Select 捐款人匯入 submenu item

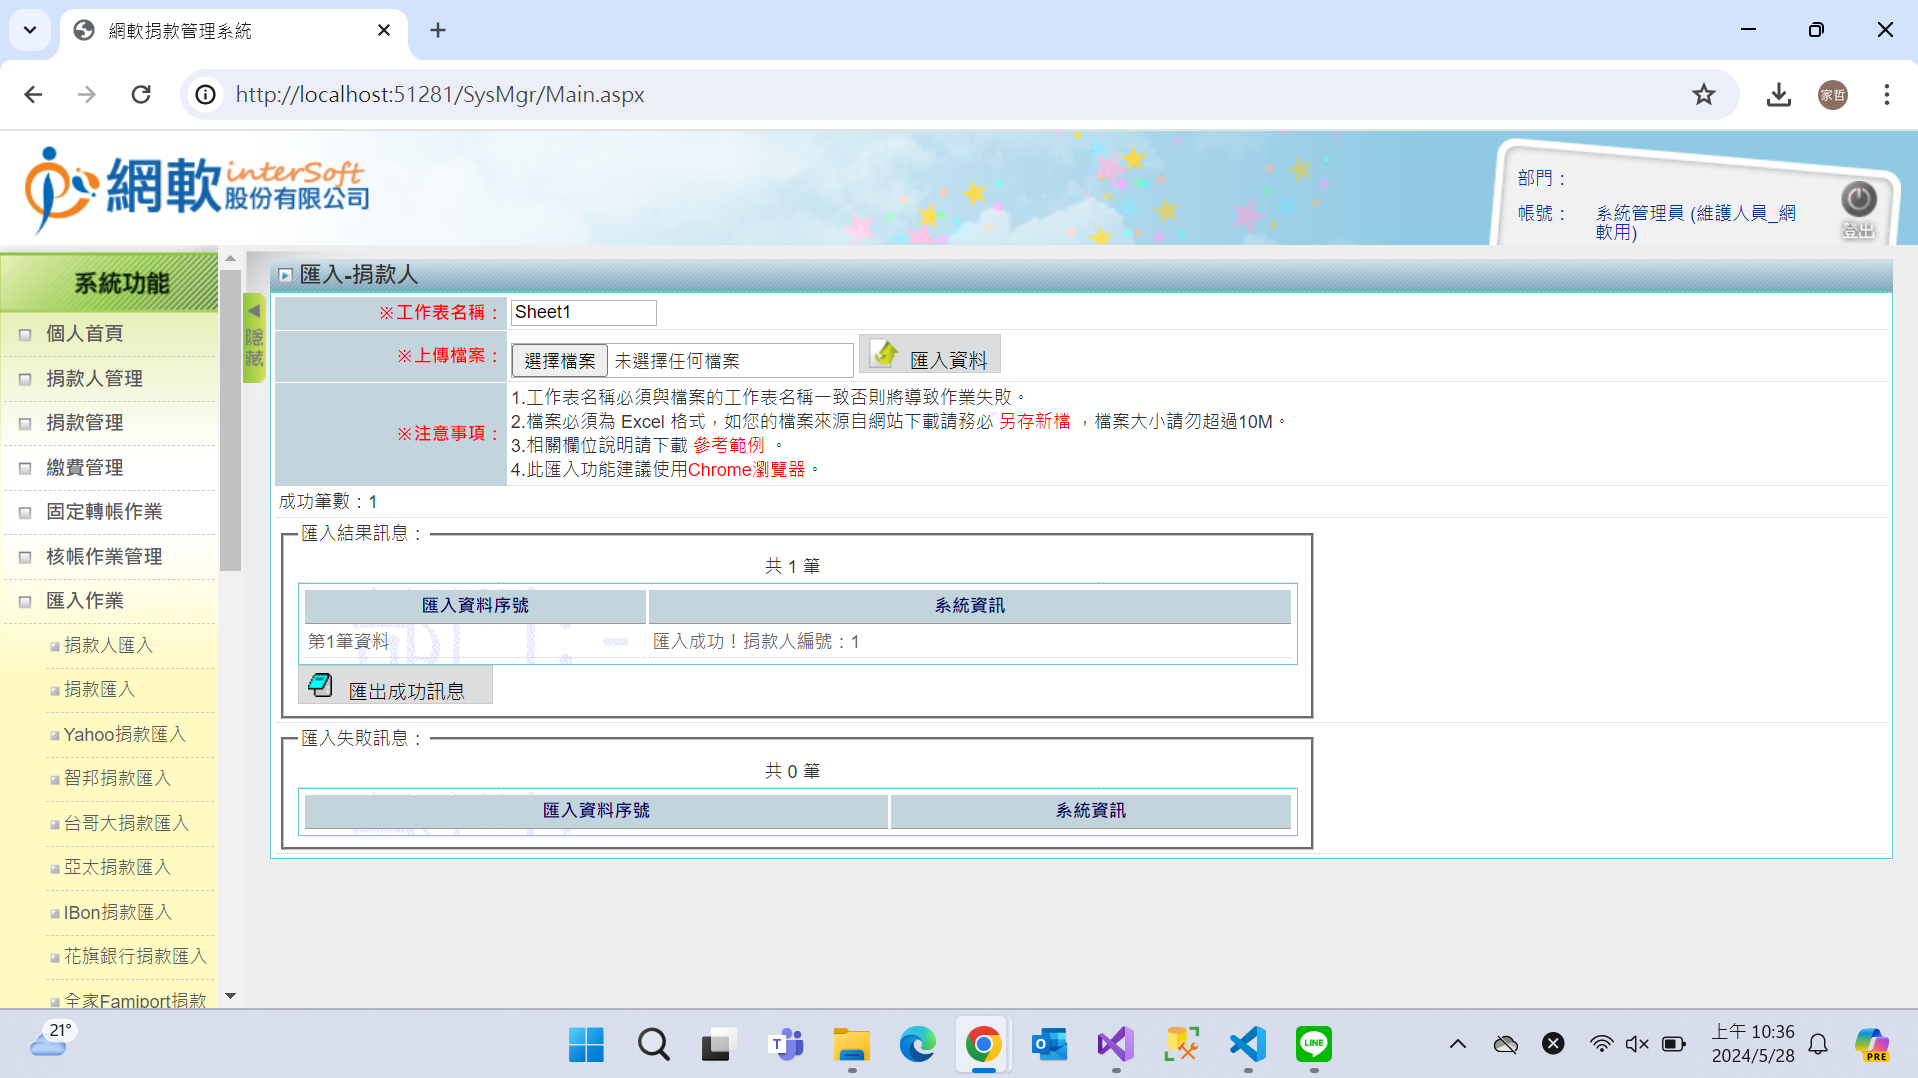point(109,646)
